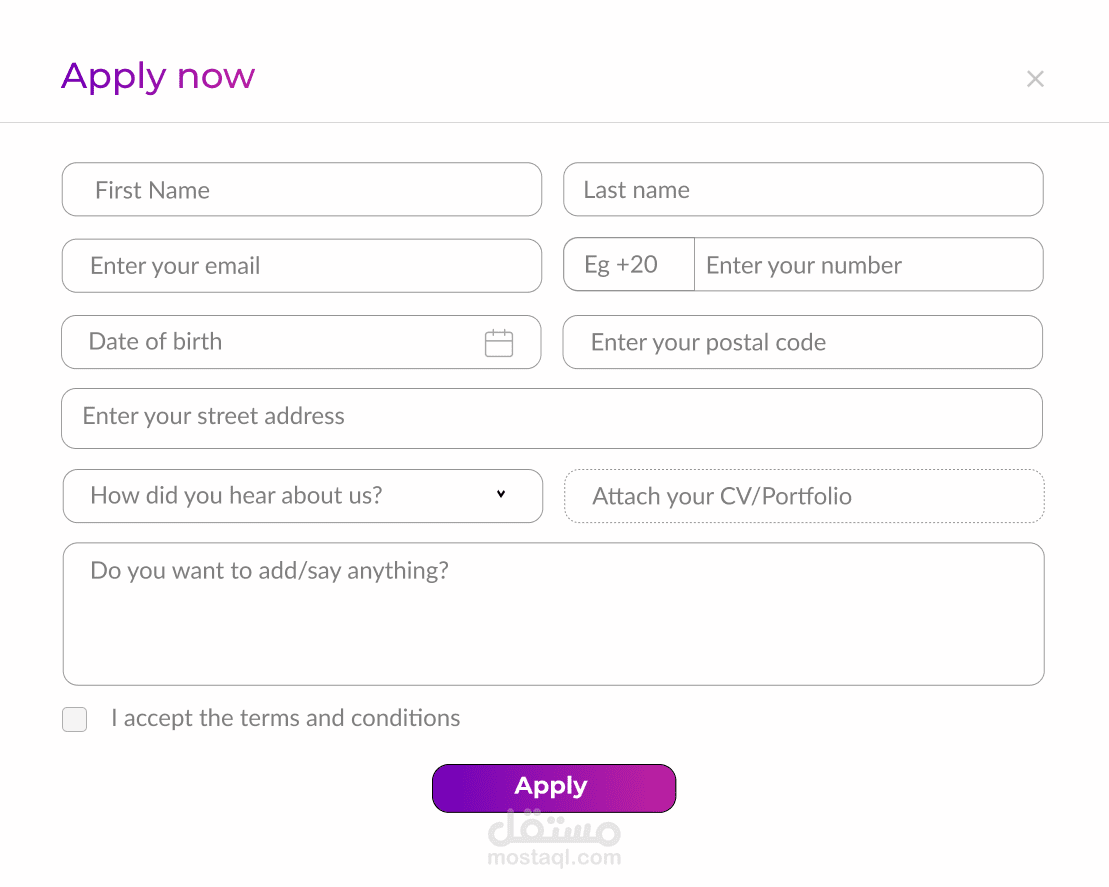
Task: Click the Mostaql Arabic logo watermark
Action: tap(554, 828)
